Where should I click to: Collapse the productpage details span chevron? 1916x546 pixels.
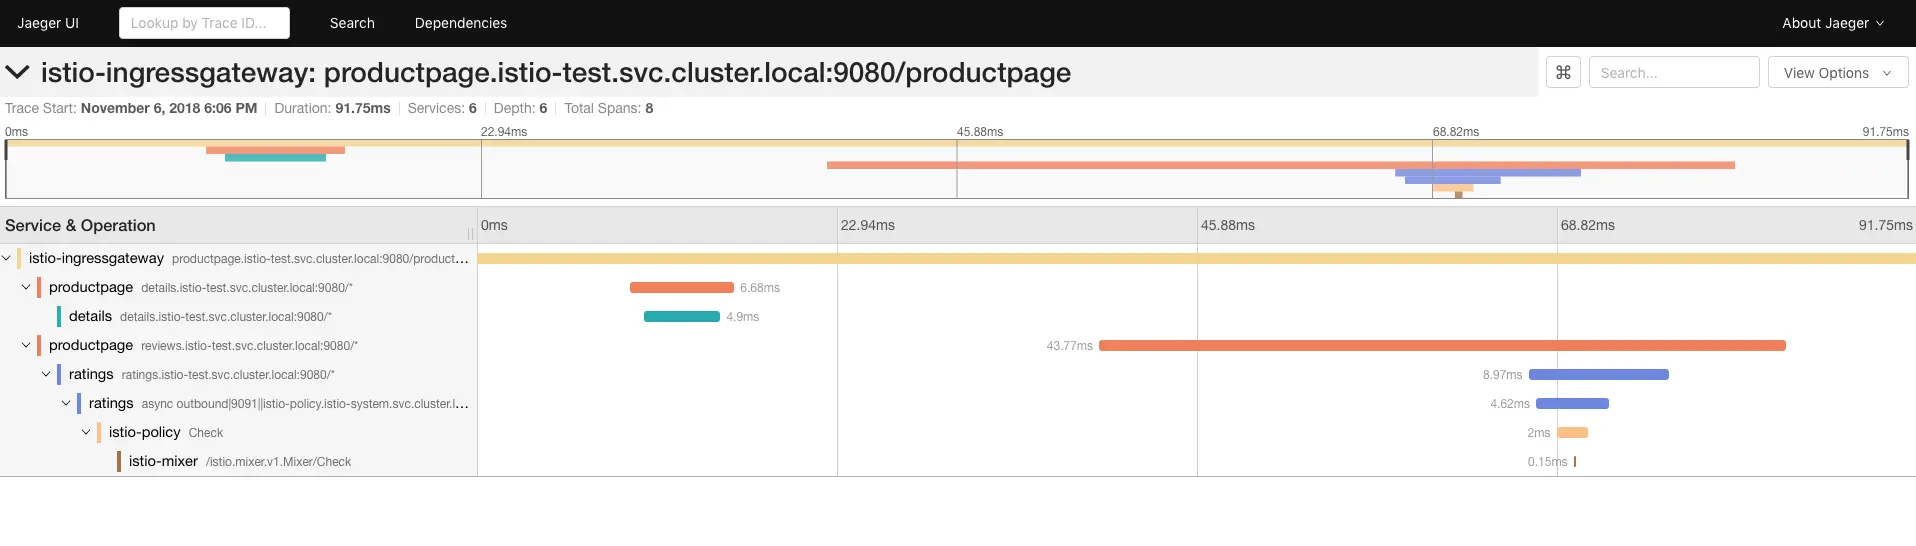pyautogui.click(x=26, y=287)
